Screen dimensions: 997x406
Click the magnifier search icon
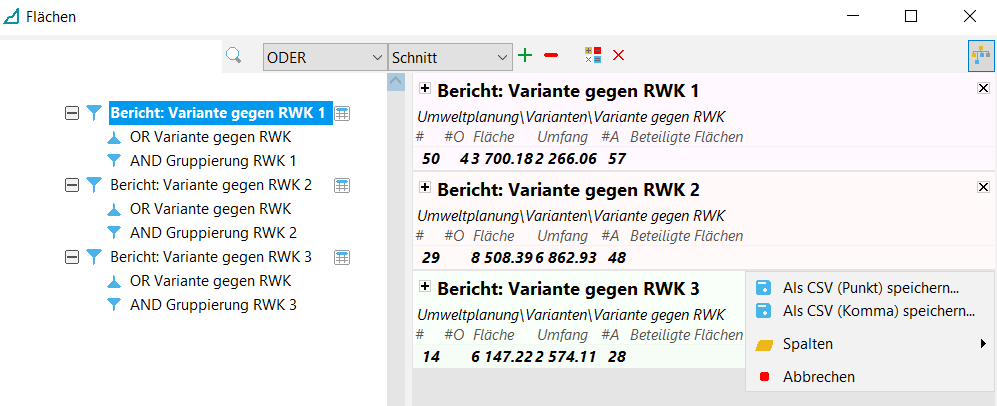[234, 56]
